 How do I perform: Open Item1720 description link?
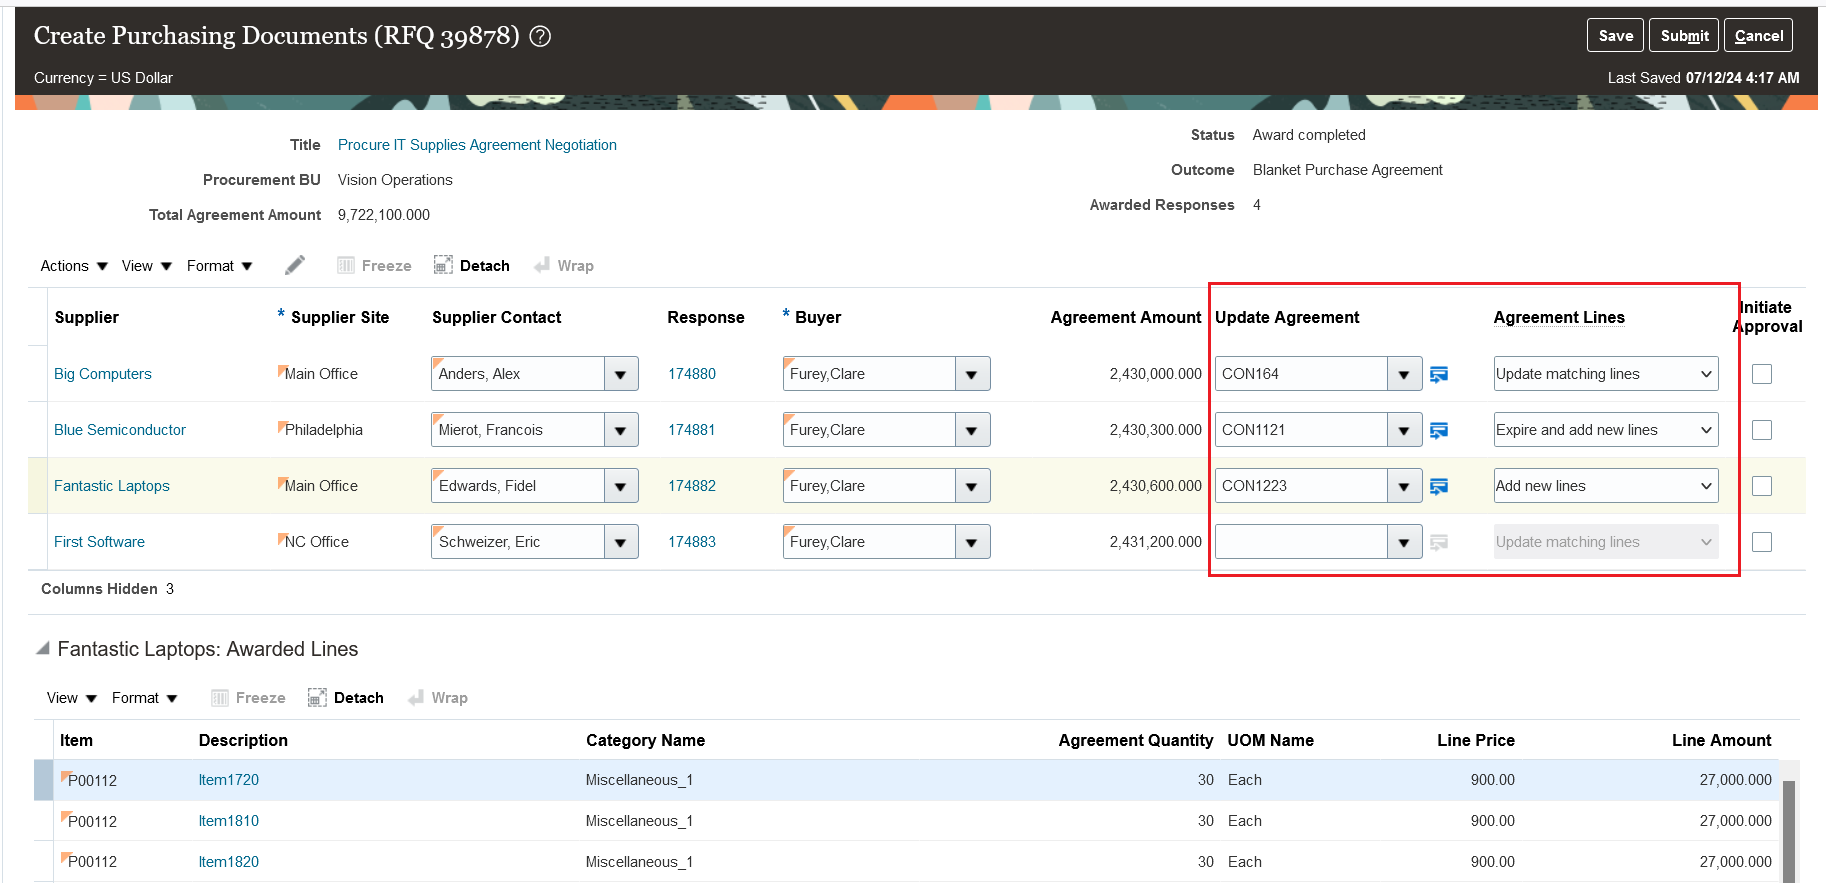229,780
